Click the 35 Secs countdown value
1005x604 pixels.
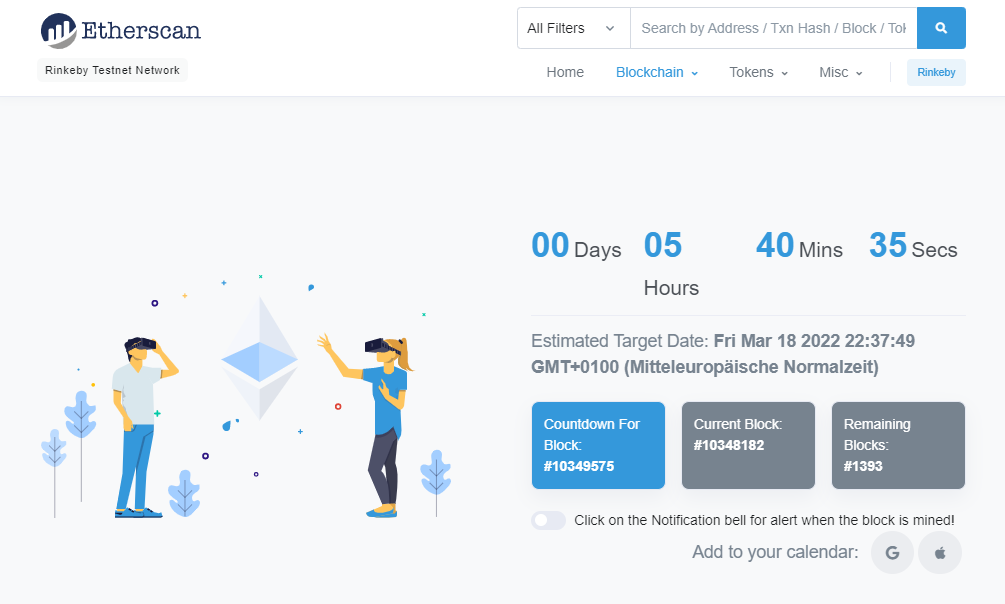click(x=913, y=246)
